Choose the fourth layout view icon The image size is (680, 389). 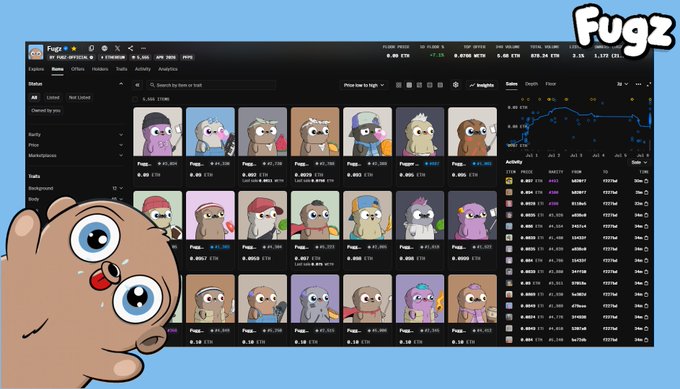pyautogui.click(x=430, y=85)
